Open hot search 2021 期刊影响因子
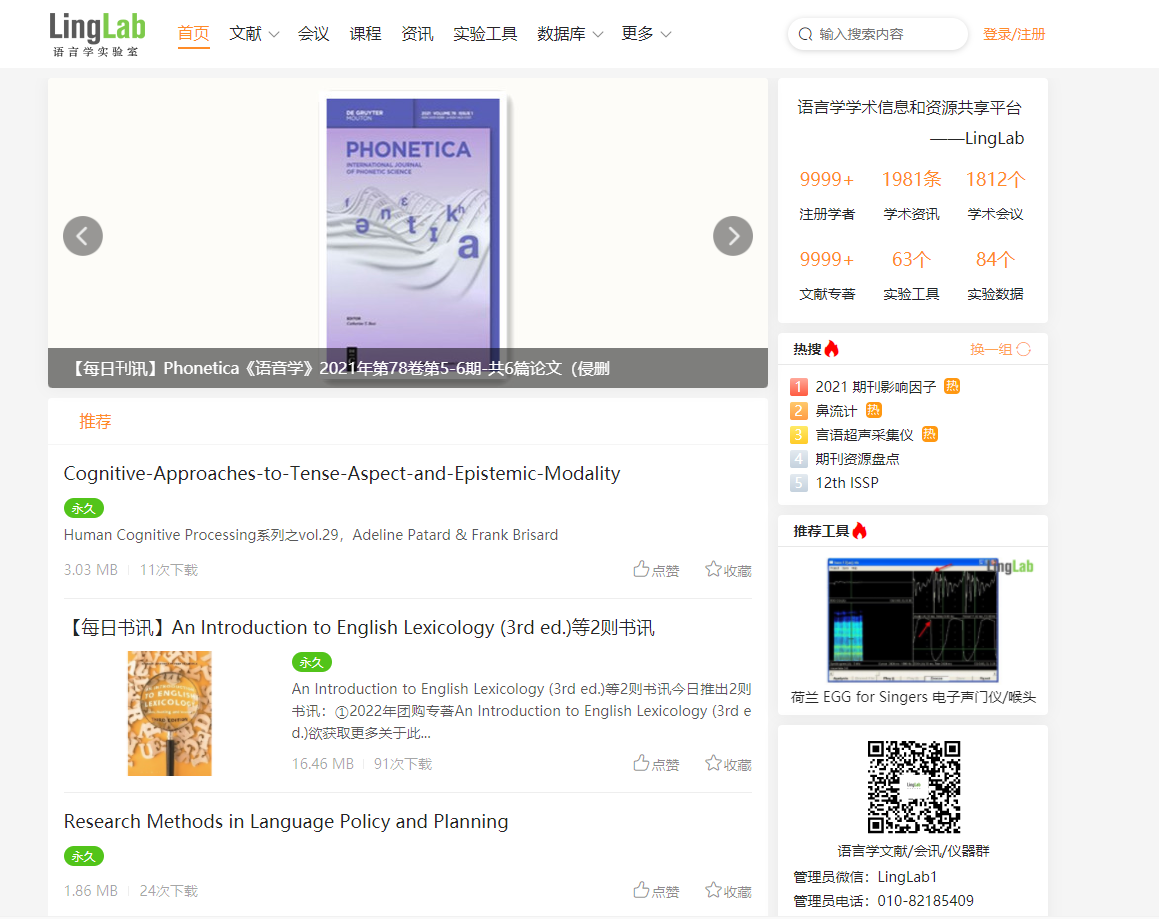 pos(875,387)
